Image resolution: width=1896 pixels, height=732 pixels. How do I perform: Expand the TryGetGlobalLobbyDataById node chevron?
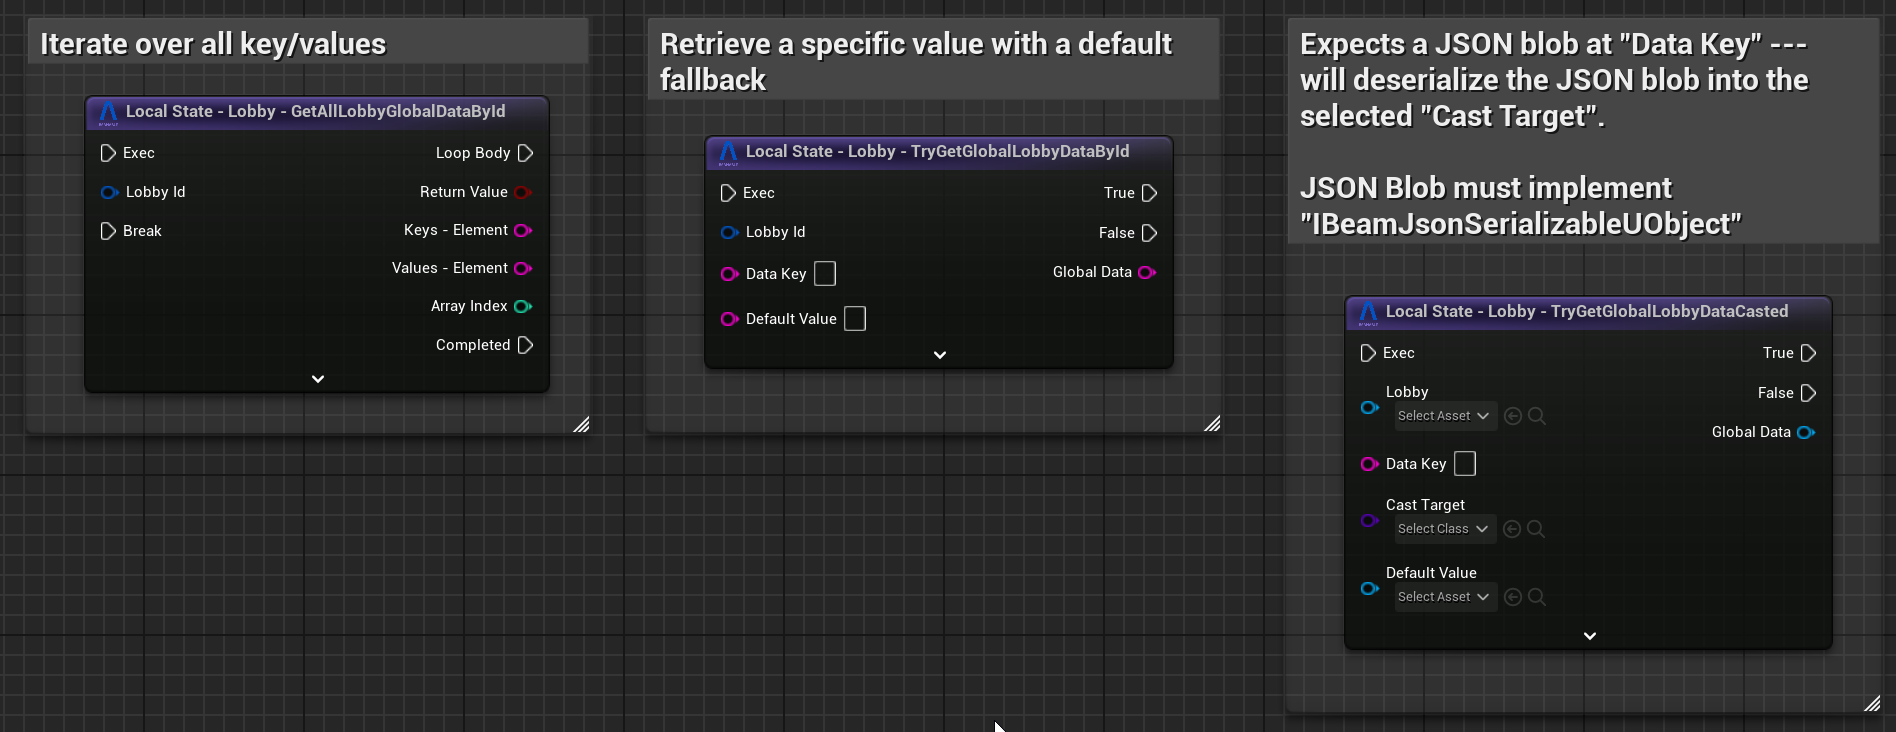click(939, 355)
